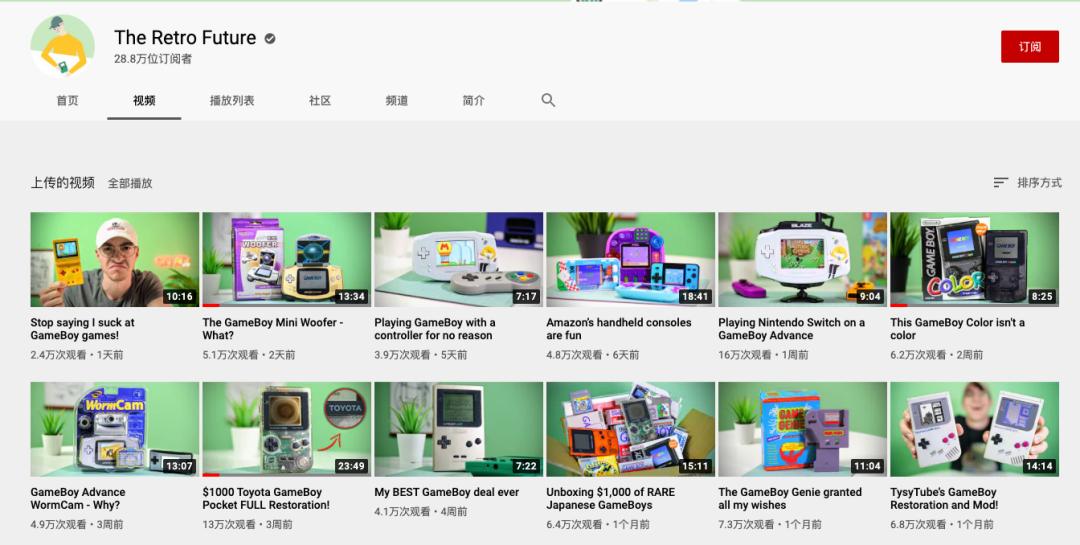Click title 'Stop saying I suck at GameBoy games!'
Image resolution: width=1080 pixels, height=545 pixels.
point(83,329)
